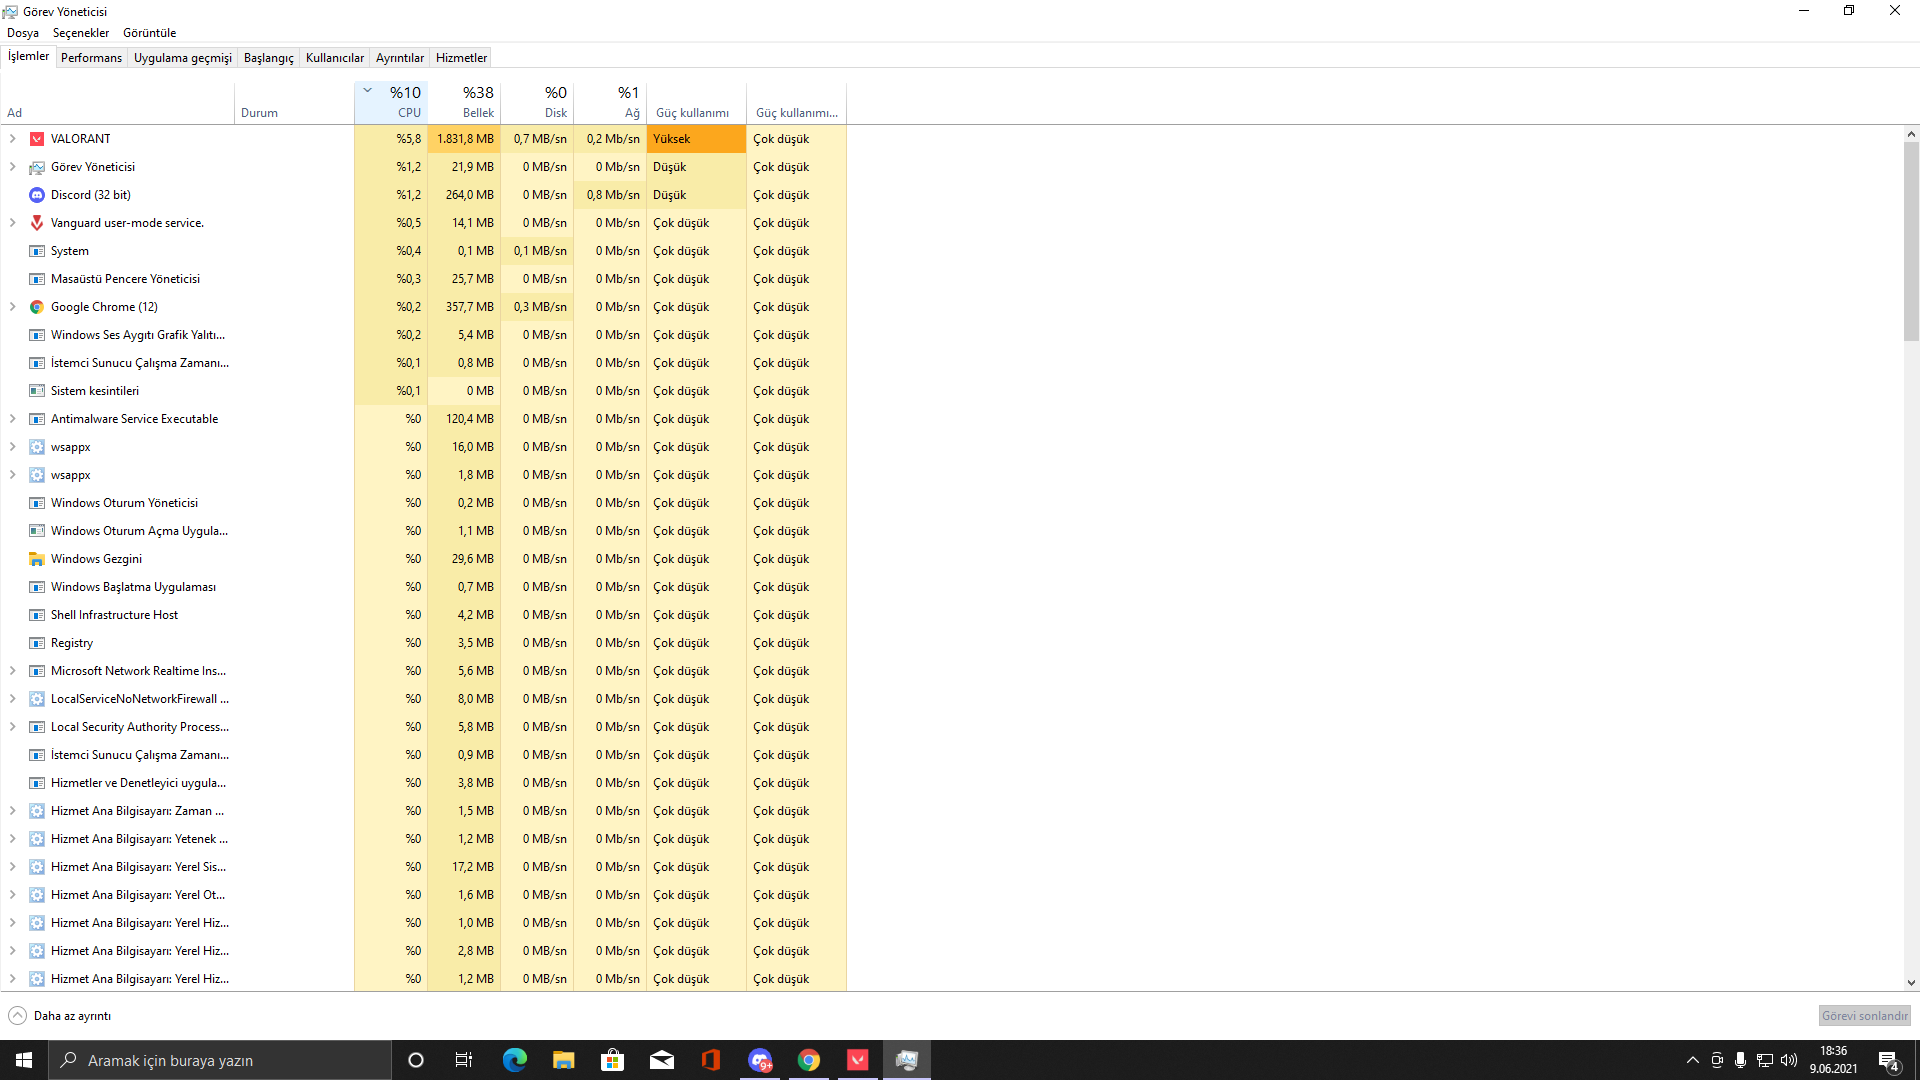Expand Antimalware Service Executable row

(x=13, y=419)
